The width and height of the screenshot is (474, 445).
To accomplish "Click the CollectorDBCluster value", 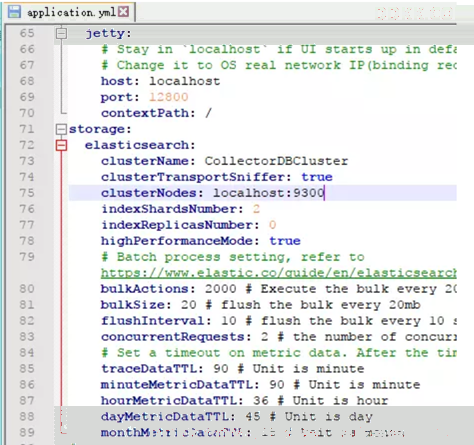I will tap(276, 161).
